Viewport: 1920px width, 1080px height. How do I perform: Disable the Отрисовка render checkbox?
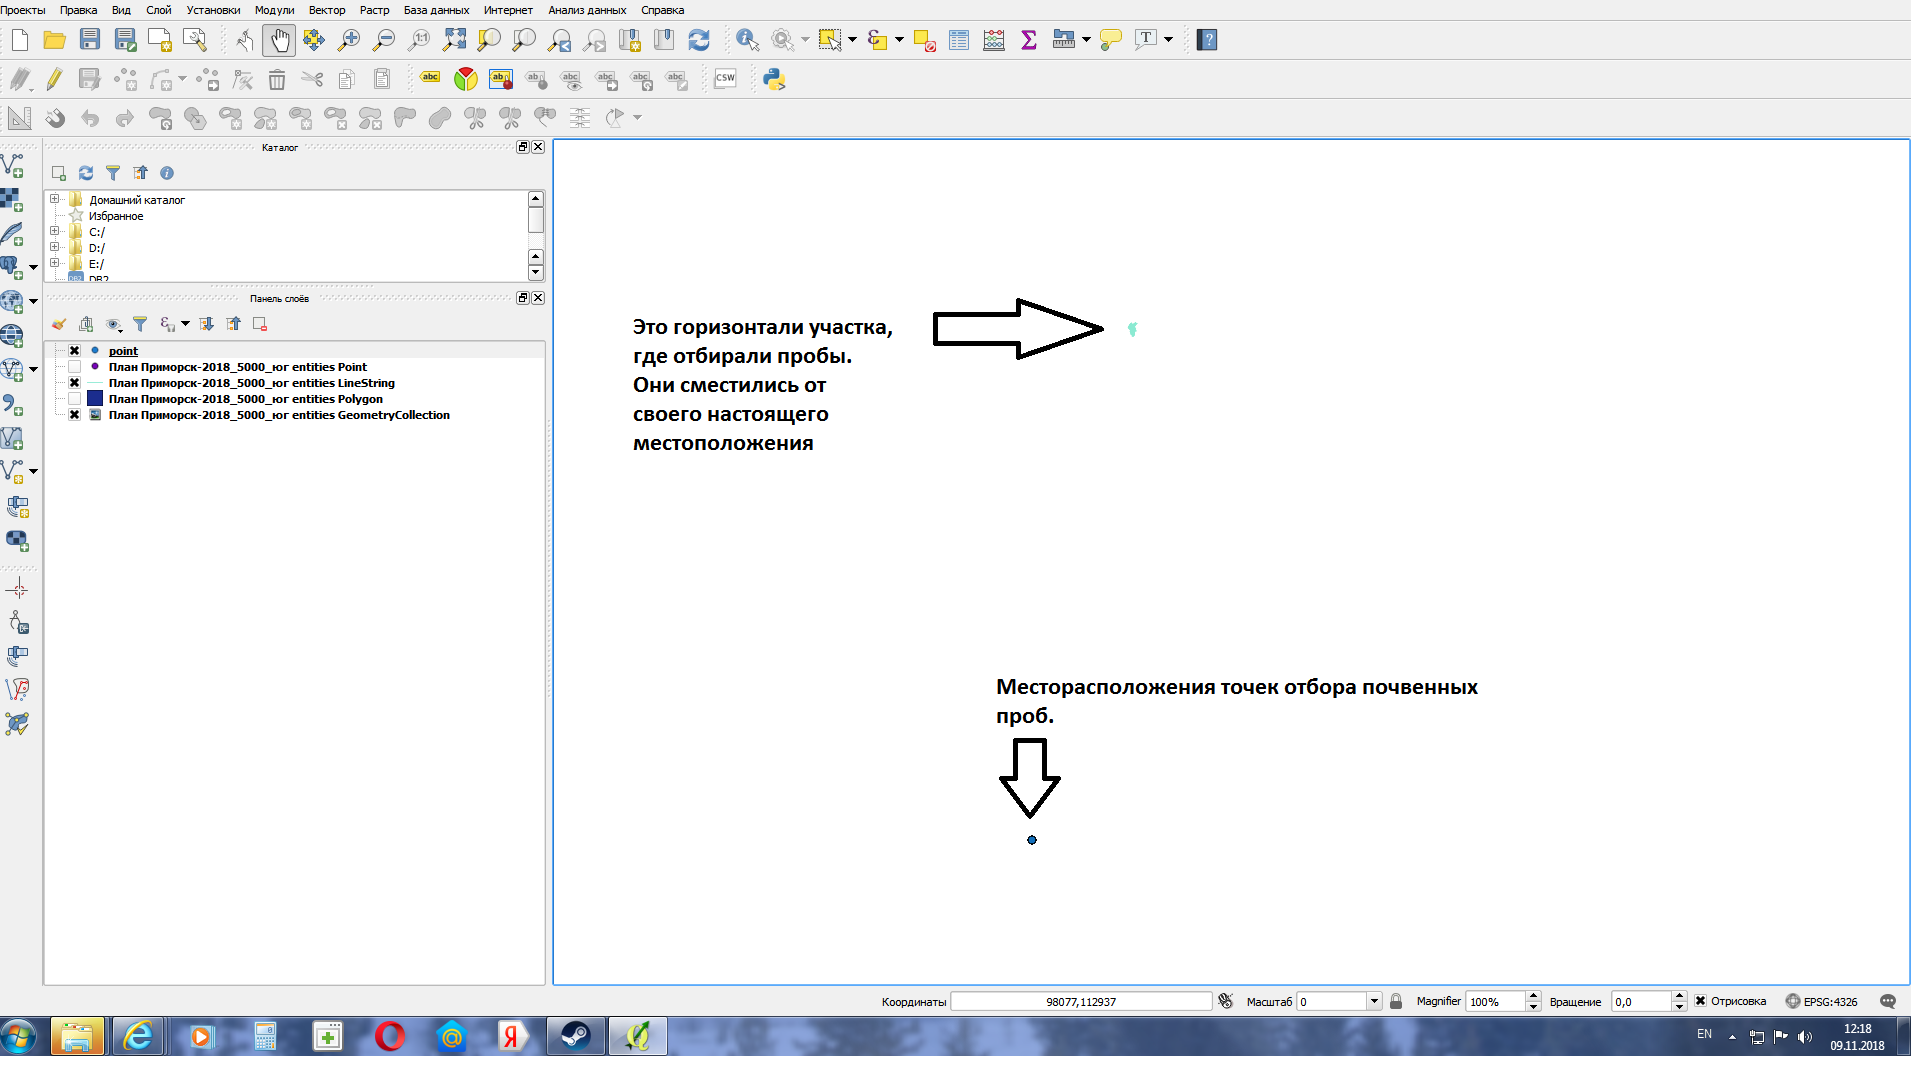click(x=1700, y=1001)
